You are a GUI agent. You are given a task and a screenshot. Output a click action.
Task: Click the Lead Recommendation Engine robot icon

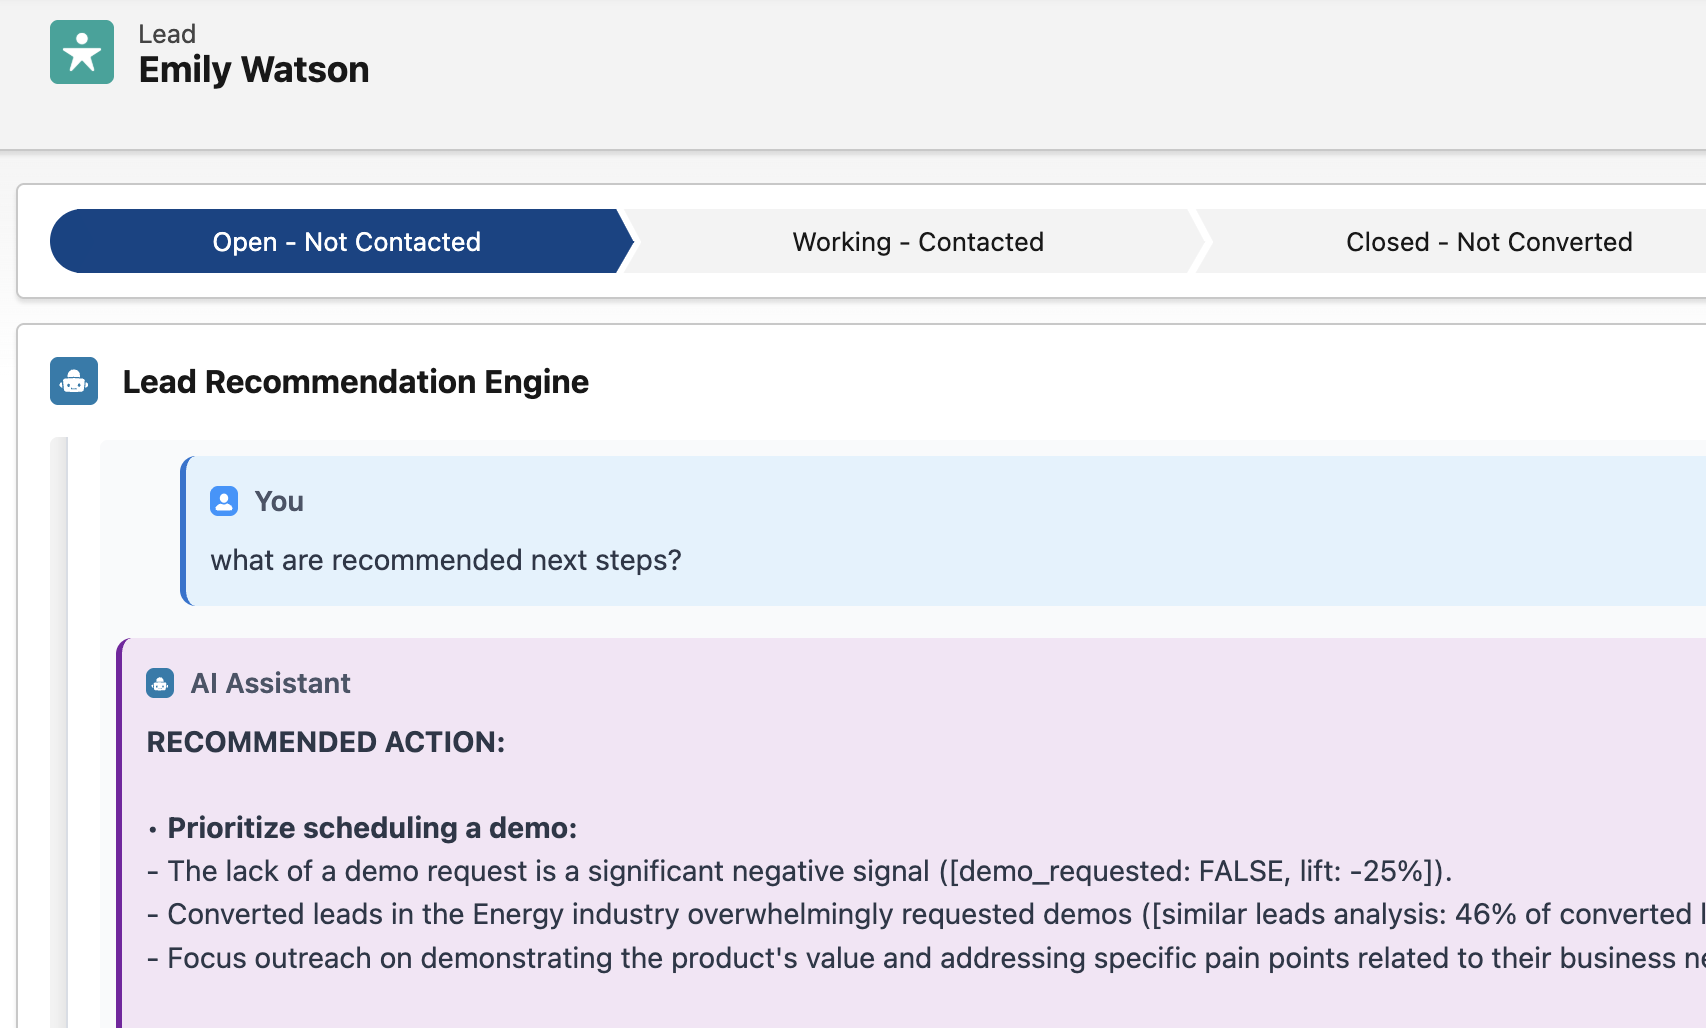[x=73, y=381]
